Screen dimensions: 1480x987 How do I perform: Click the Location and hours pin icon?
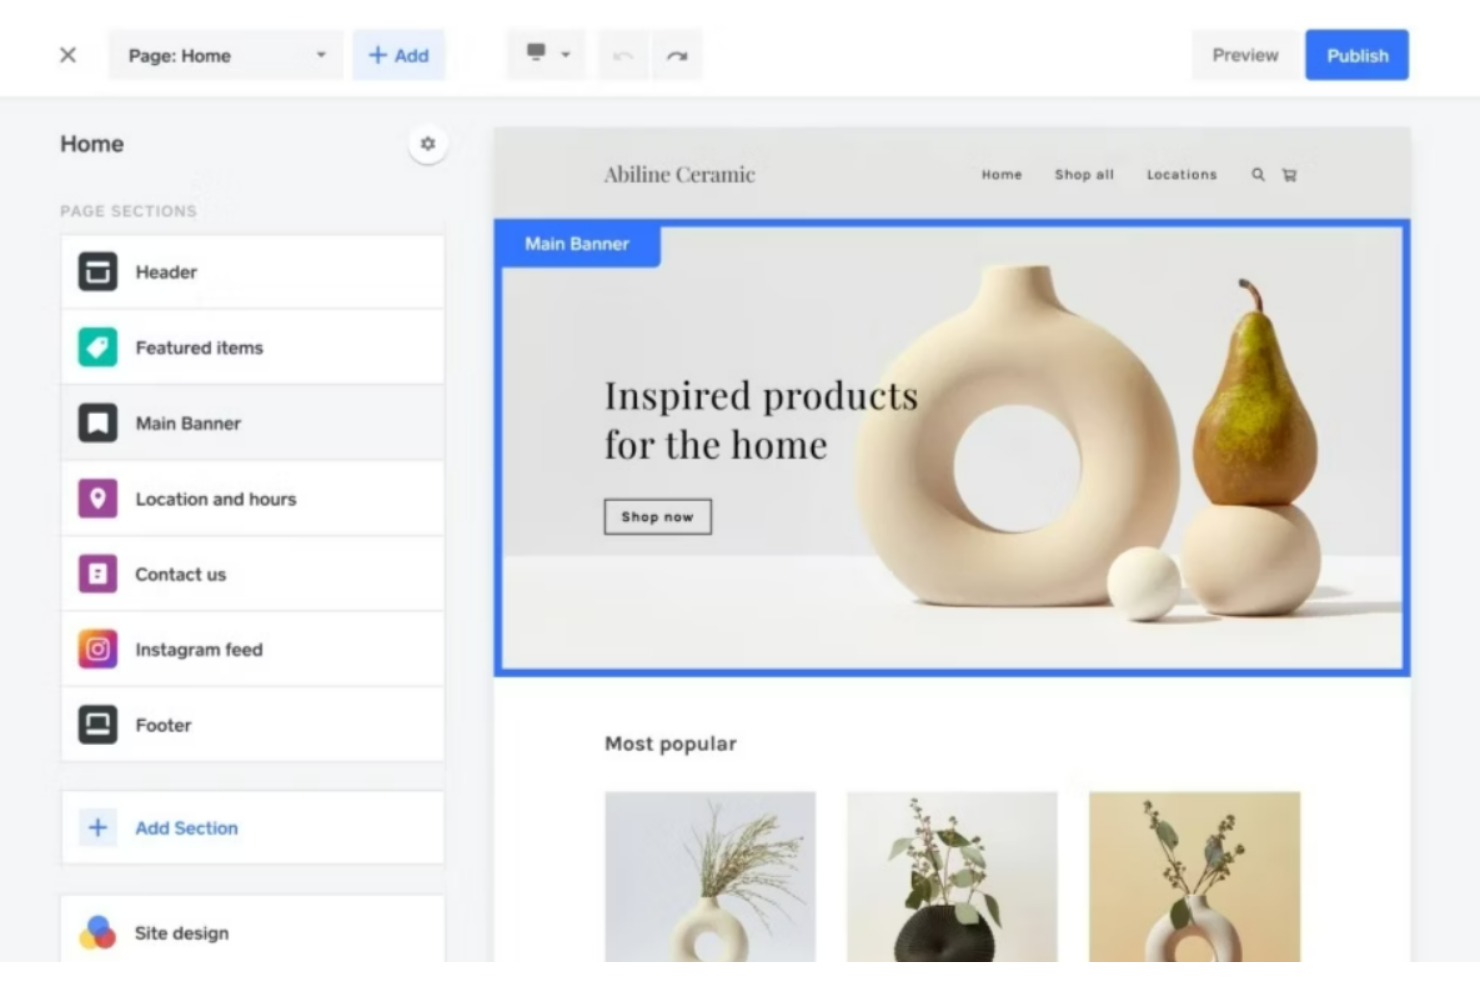pyautogui.click(x=97, y=498)
